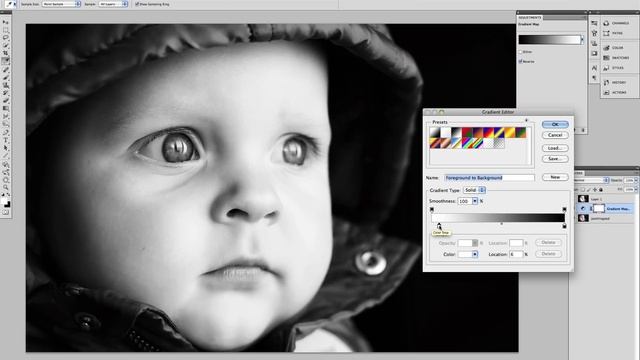Select the Eraser tool
640x360 pixels.
click(6, 100)
